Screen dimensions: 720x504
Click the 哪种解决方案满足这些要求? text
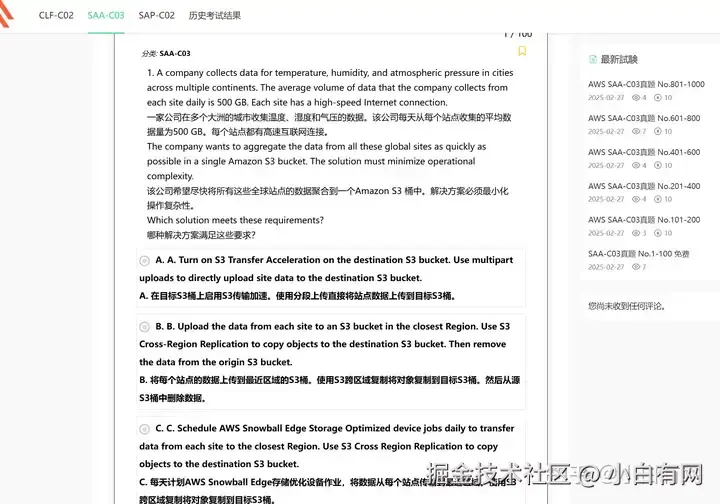(201, 235)
